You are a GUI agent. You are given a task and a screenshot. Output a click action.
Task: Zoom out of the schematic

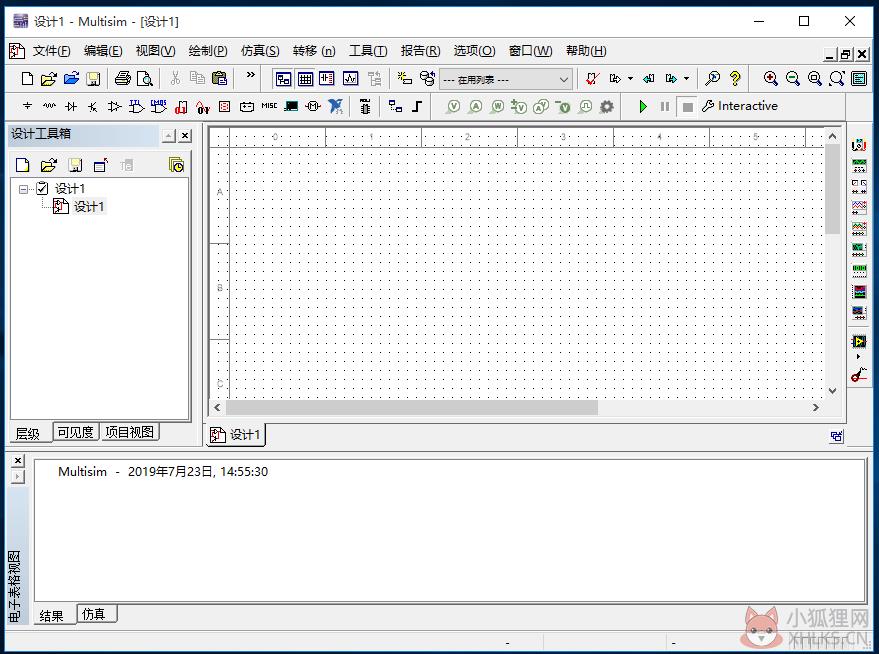pyautogui.click(x=793, y=78)
